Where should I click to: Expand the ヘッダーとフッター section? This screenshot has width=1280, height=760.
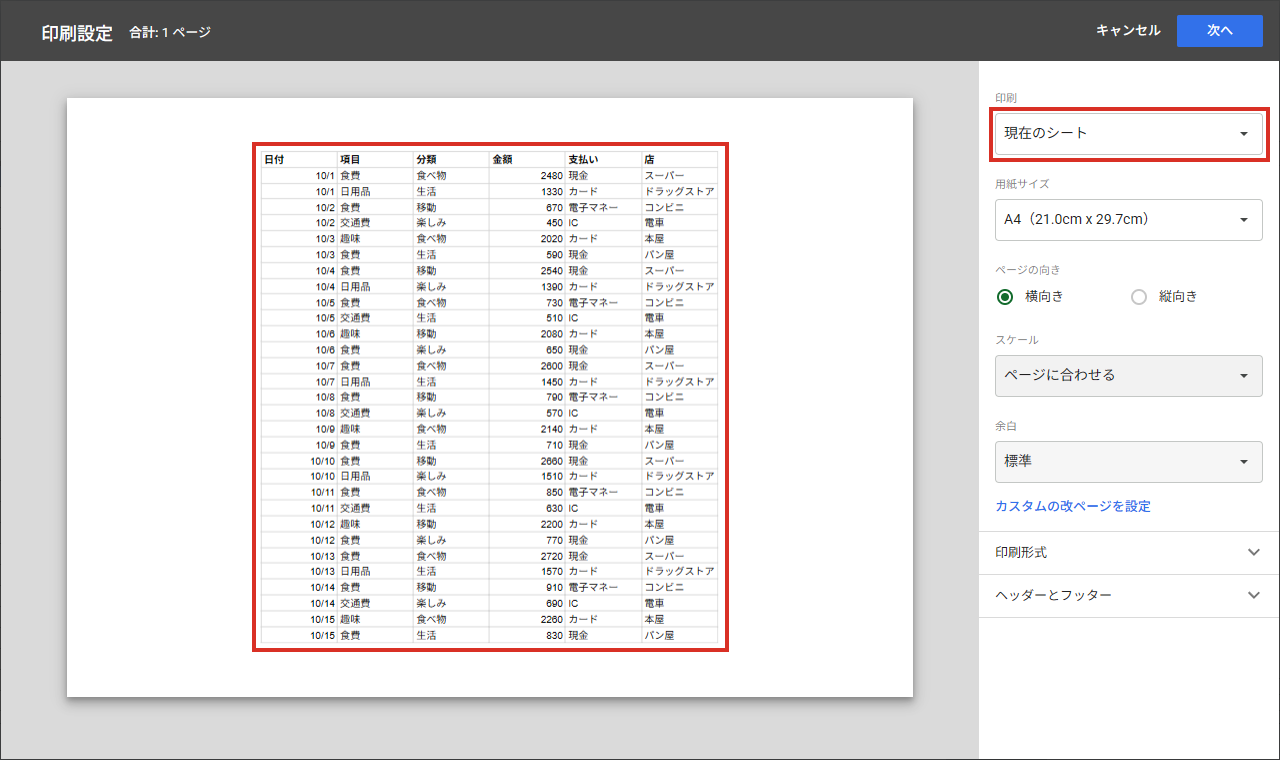tap(1129, 596)
